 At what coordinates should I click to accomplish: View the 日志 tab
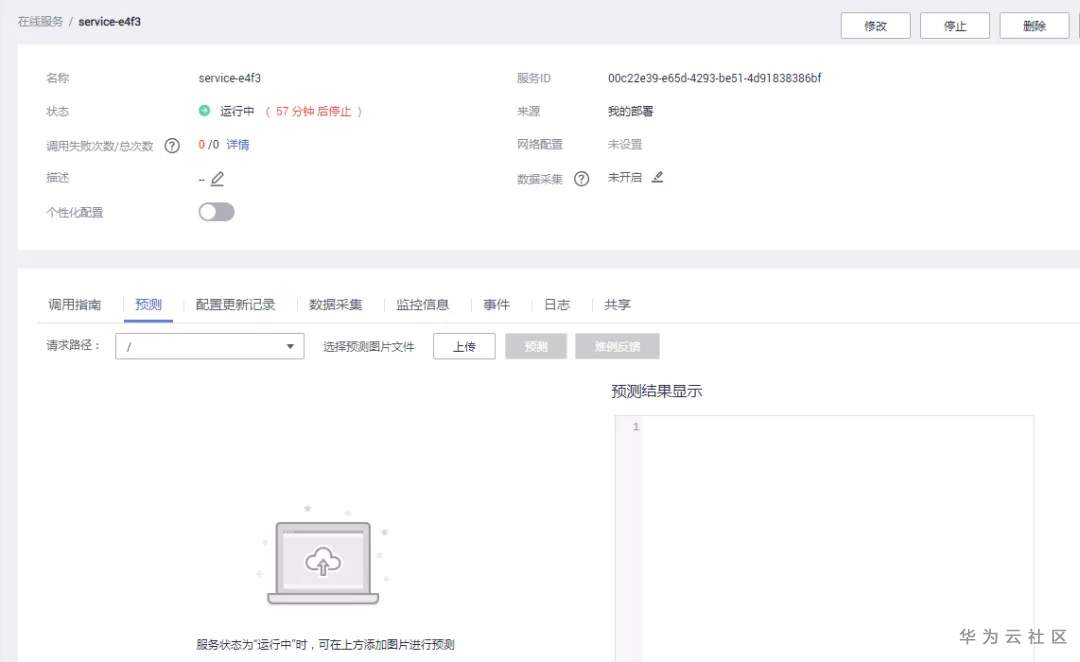tap(557, 304)
